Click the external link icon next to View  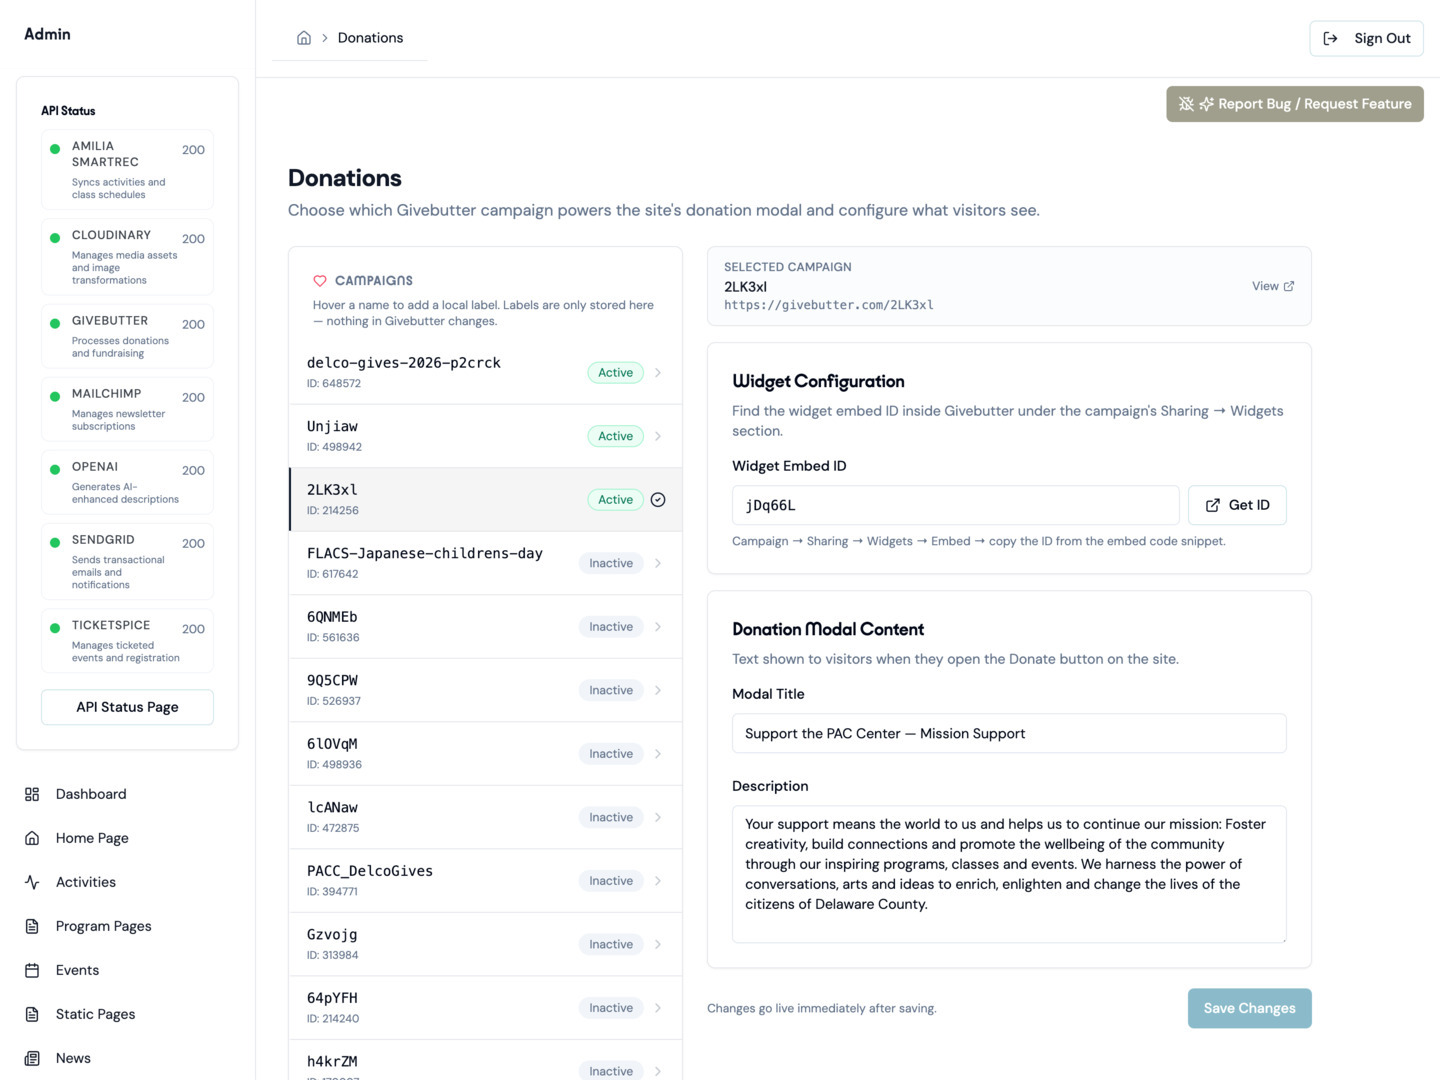point(1289,286)
